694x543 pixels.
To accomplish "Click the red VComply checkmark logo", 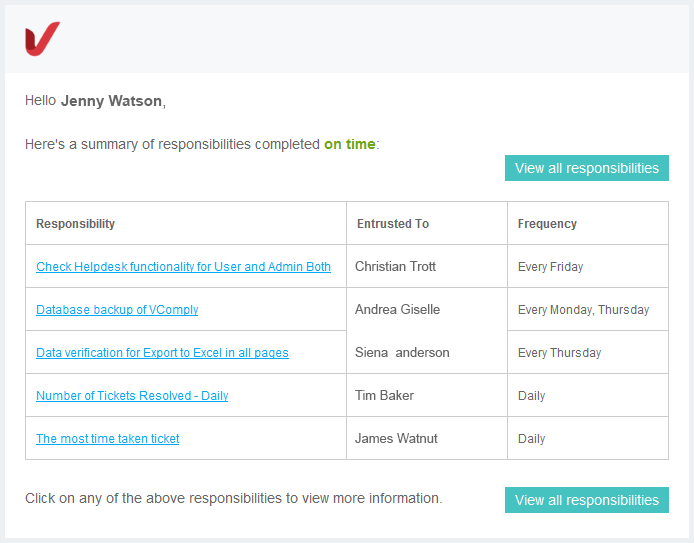I will pyautogui.click(x=42, y=39).
